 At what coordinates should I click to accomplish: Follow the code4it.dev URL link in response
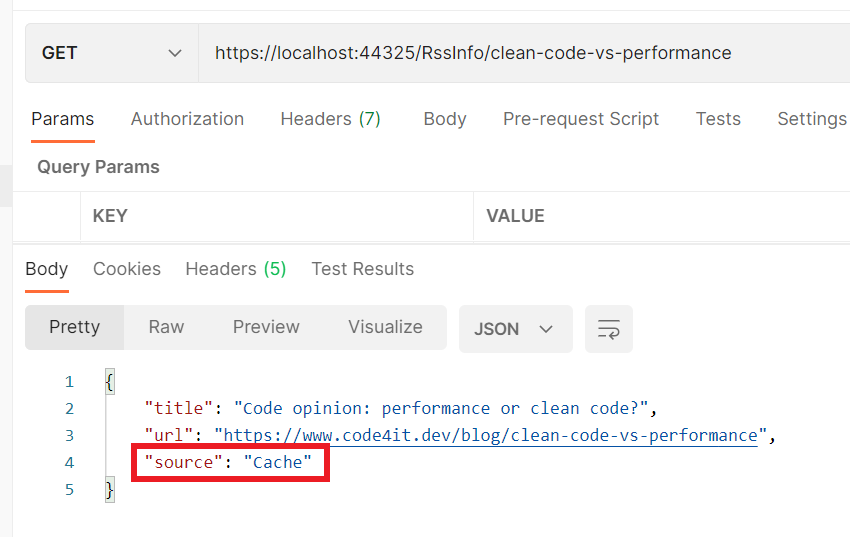click(x=490, y=436)
